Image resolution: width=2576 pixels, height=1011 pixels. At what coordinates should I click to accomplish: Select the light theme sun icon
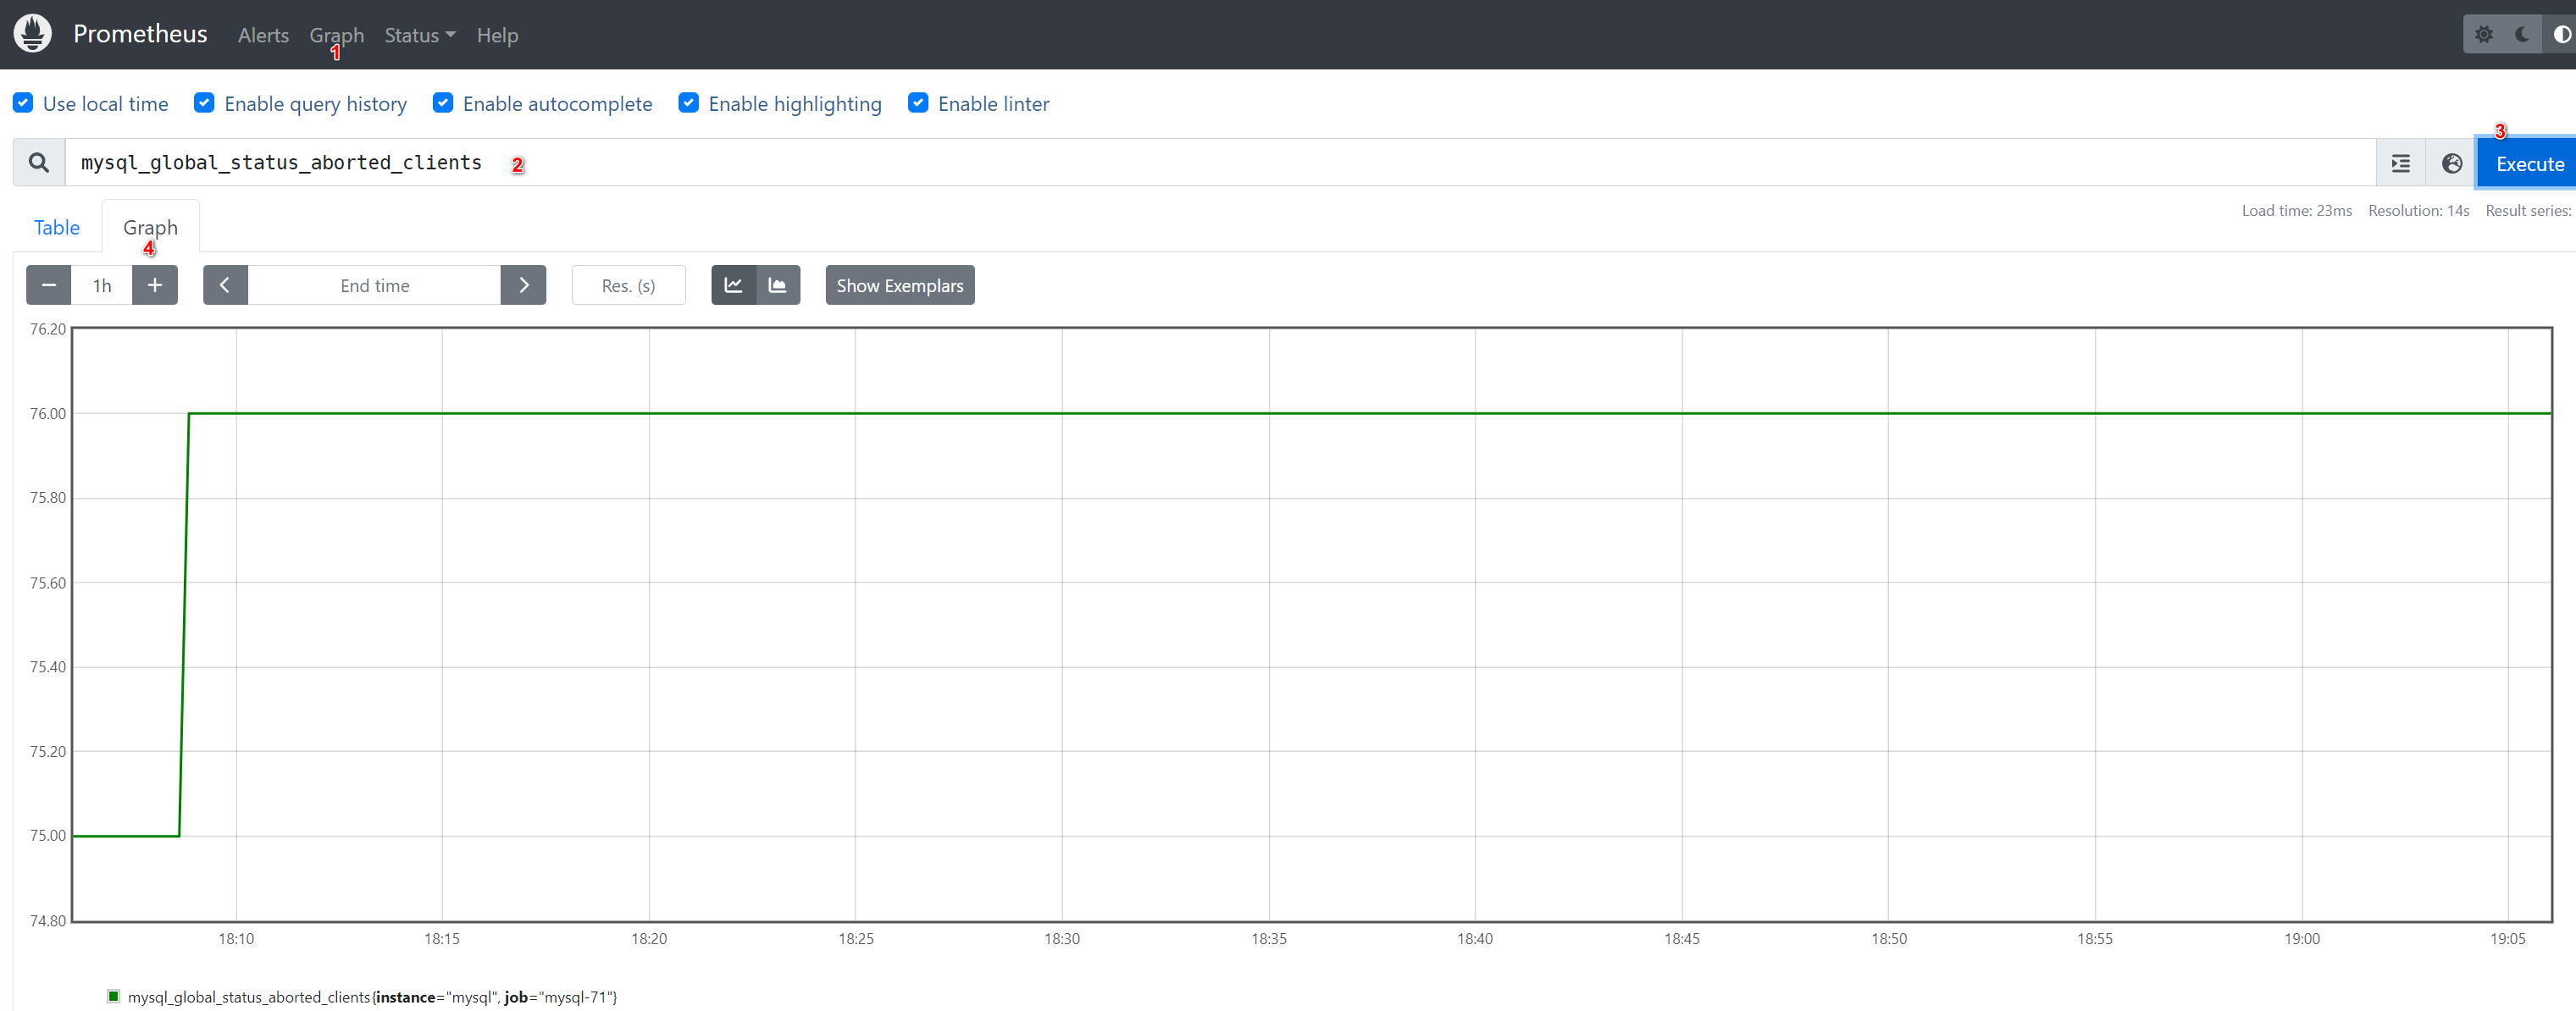(2483, 34)
